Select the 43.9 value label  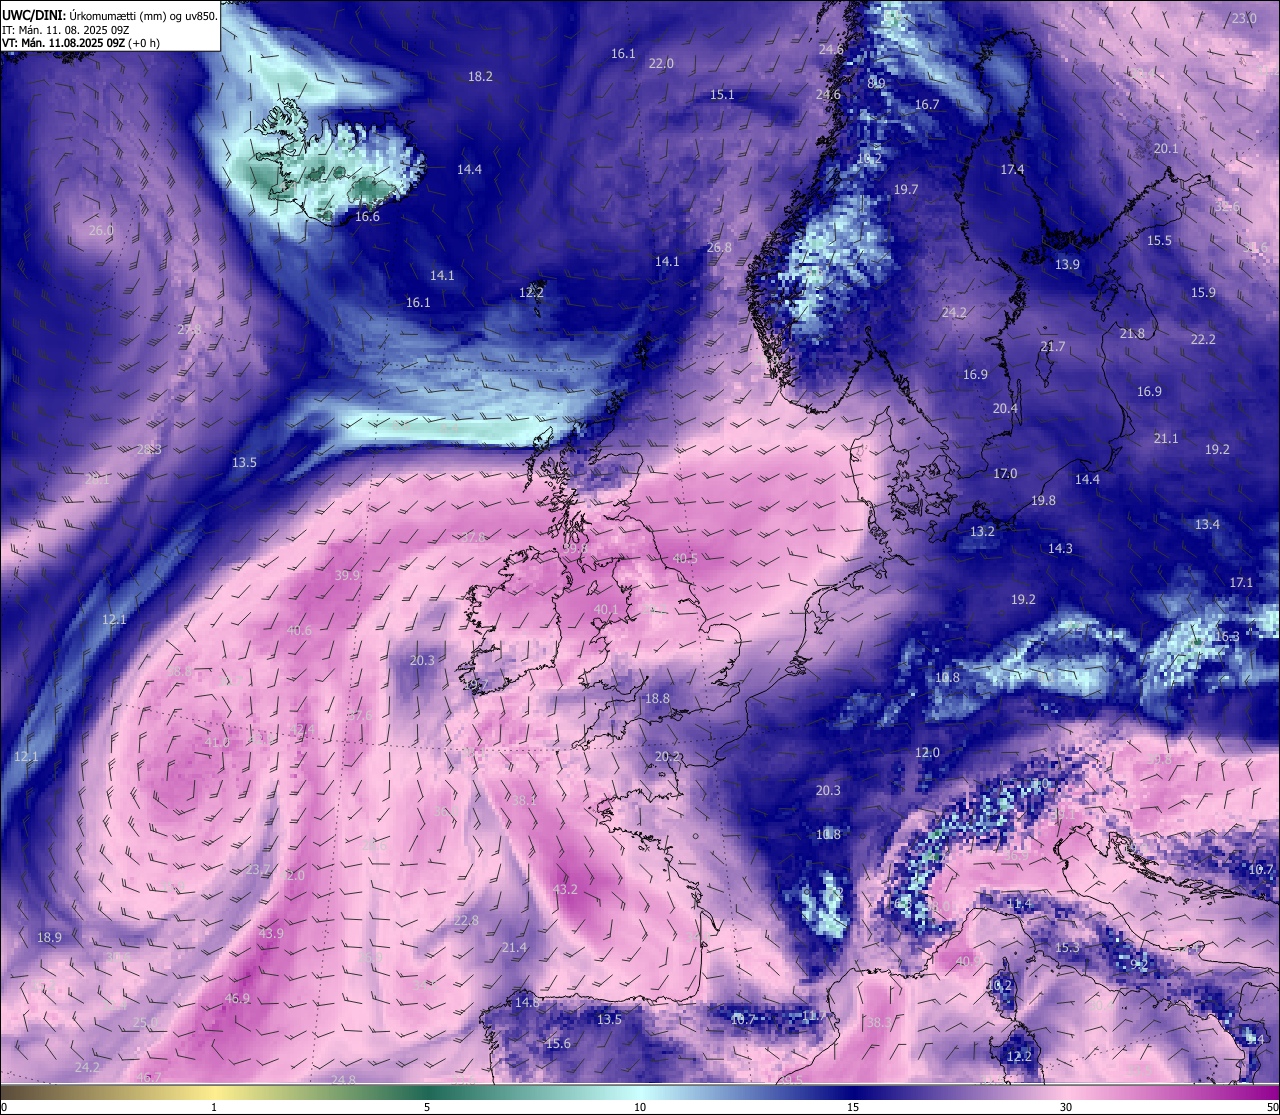pyautogui.click(x=271, y=933)
